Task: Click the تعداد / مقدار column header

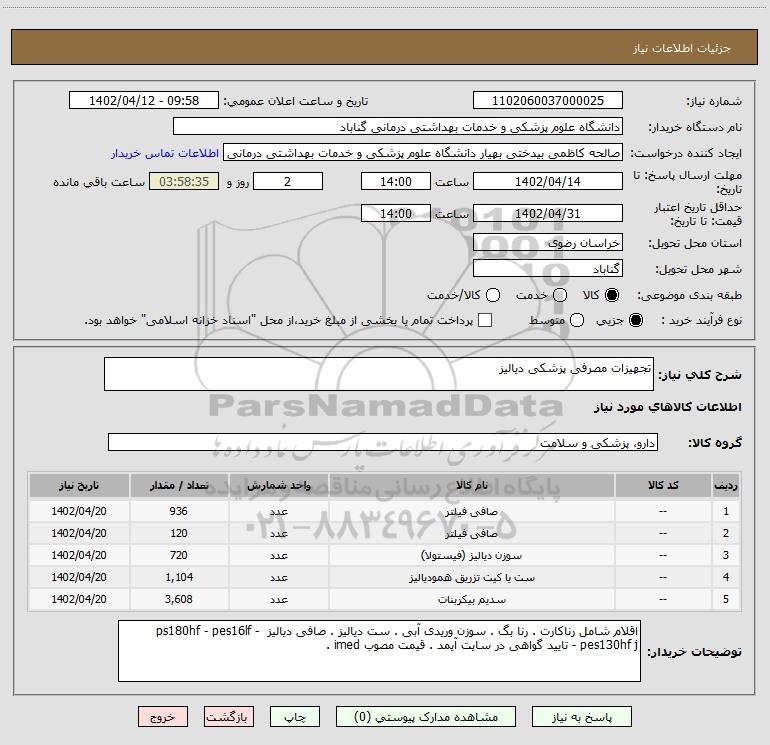Action: 179,486
